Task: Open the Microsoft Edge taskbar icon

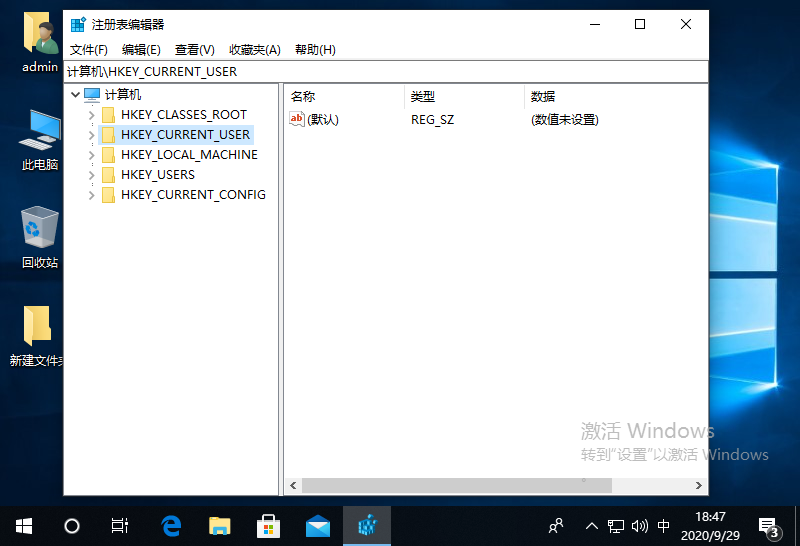Action: coord(171,525)
